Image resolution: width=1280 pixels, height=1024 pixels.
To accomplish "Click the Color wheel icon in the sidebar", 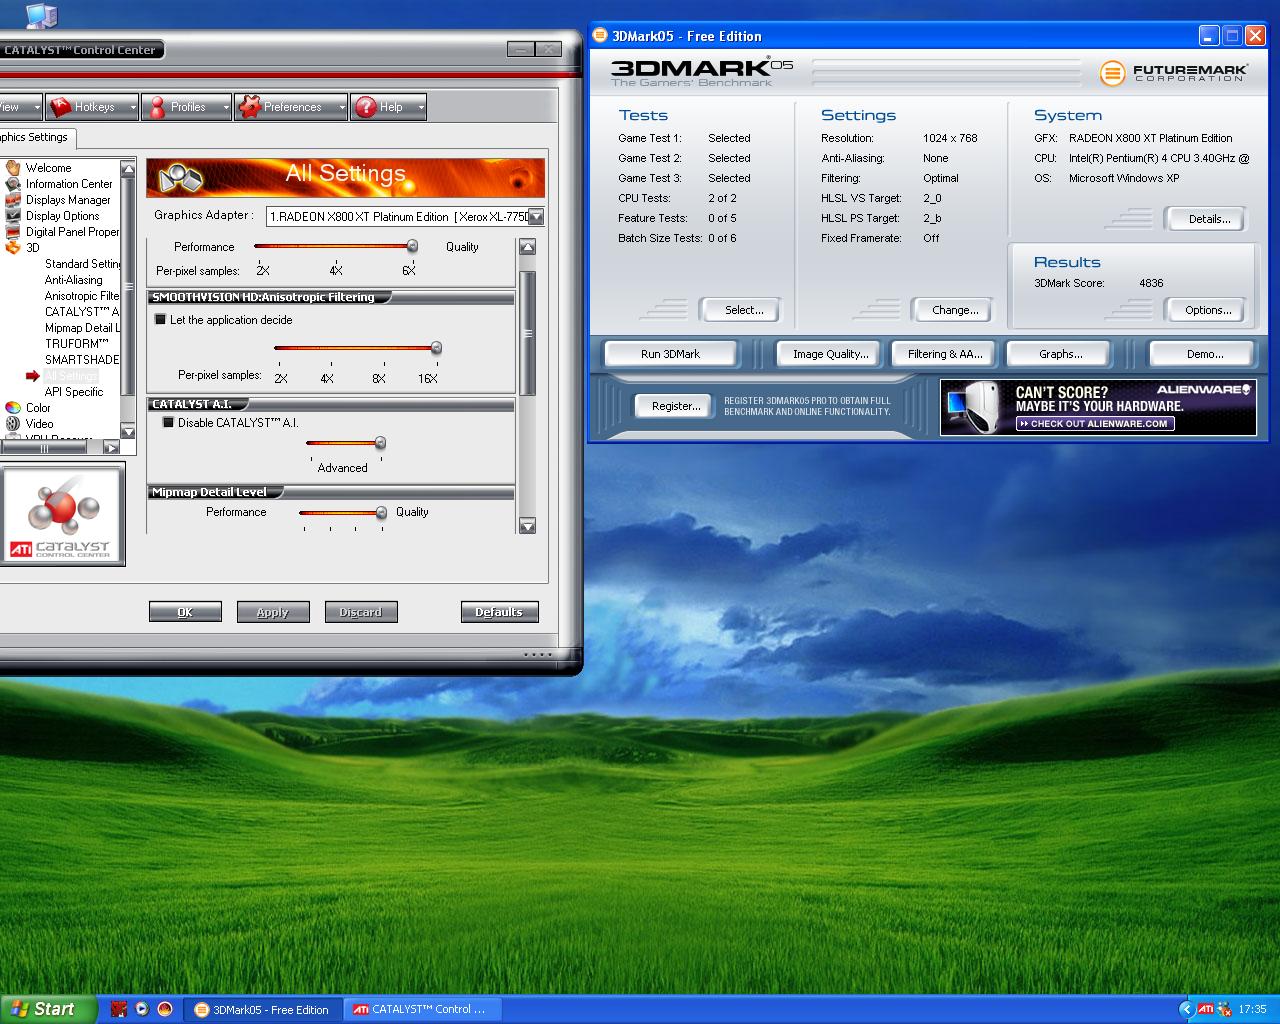I will coord(13,408).
